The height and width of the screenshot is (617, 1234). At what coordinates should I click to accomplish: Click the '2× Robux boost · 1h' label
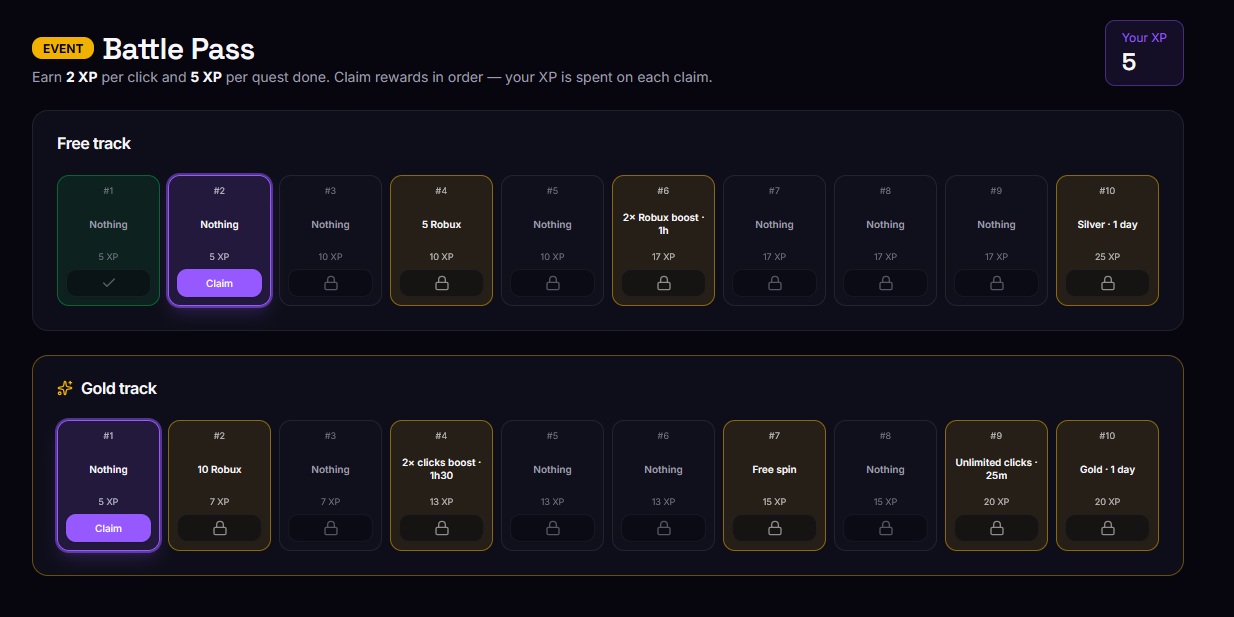click(x=663, y=224)
